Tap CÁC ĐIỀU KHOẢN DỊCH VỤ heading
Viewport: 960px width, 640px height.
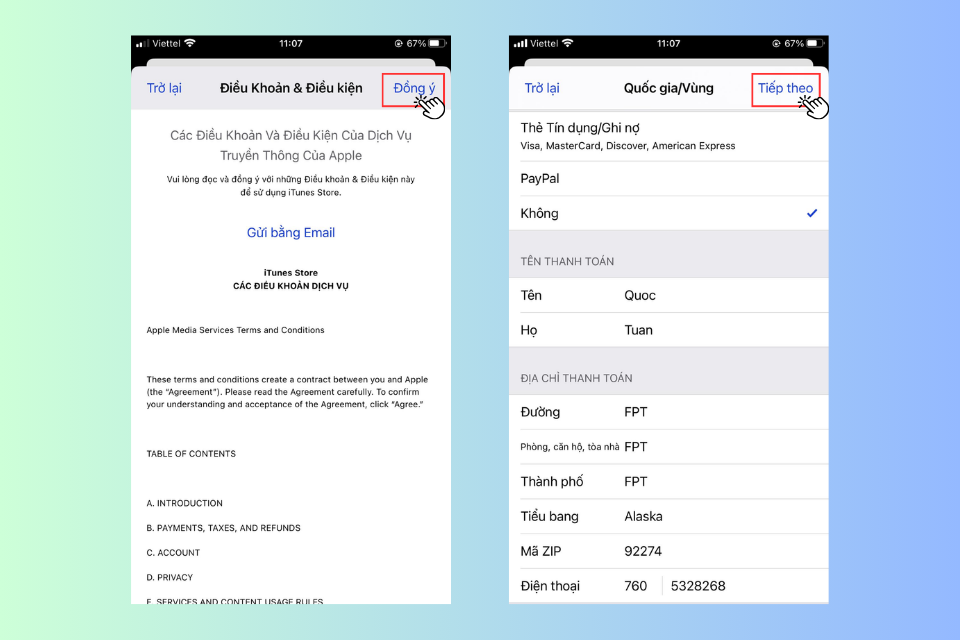pyautogui.click(x=291, y=286)
